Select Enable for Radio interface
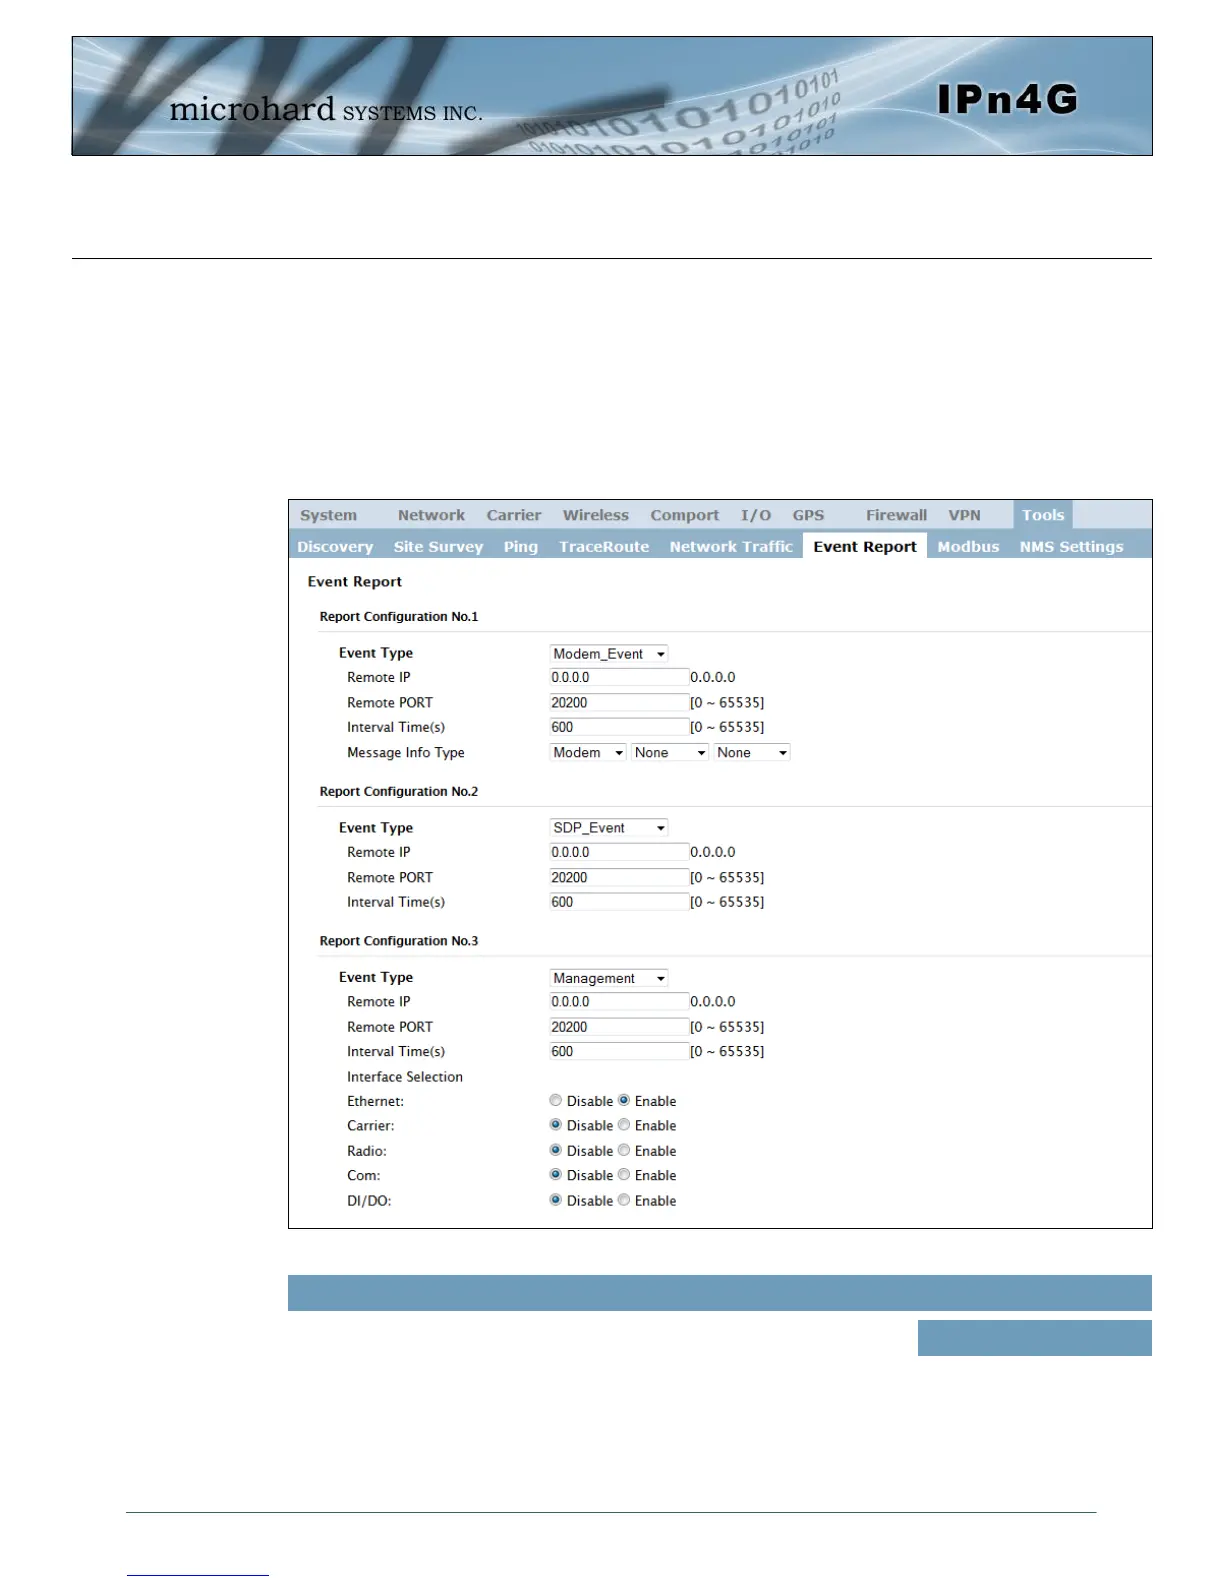The width and height of the screenshot is (1224, 1584). point(624,1150)
